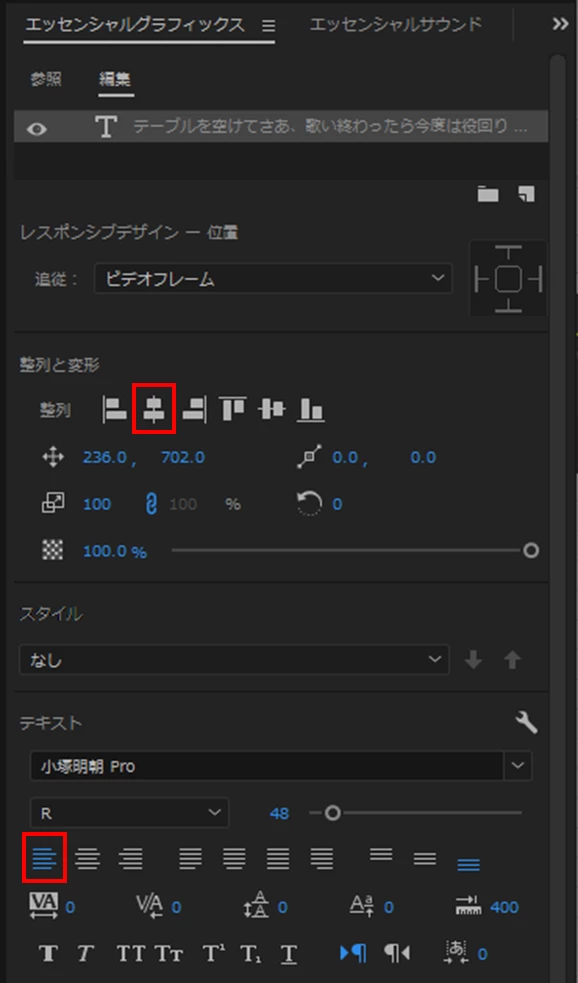
Task: Align left edges icon
Action: (x=115, y=409)
